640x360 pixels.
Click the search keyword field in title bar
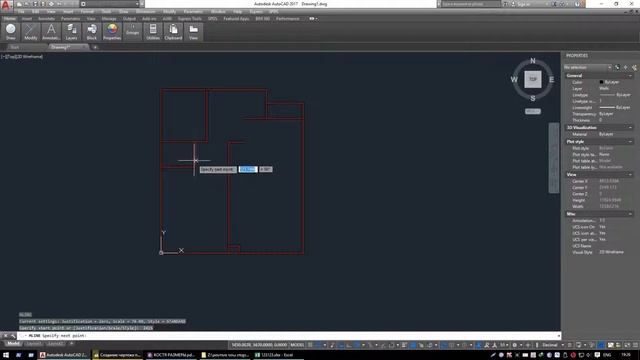click(x=471, y=4)
